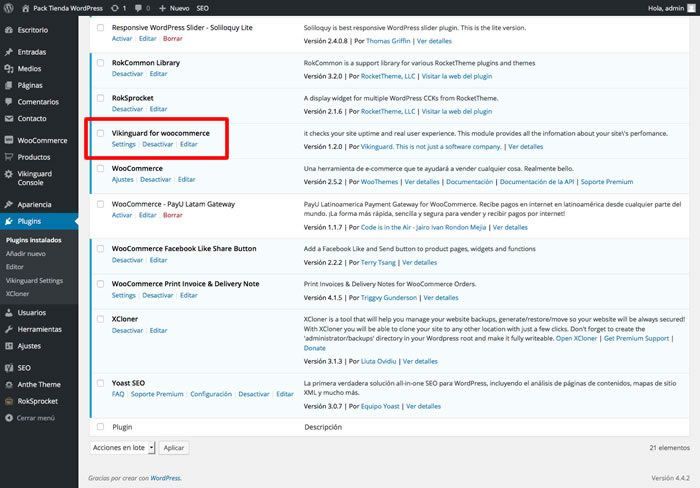The image size is (700, 488).
Task: Click Configuración link under Yoast SEO
Action: [x=211, y=394]
